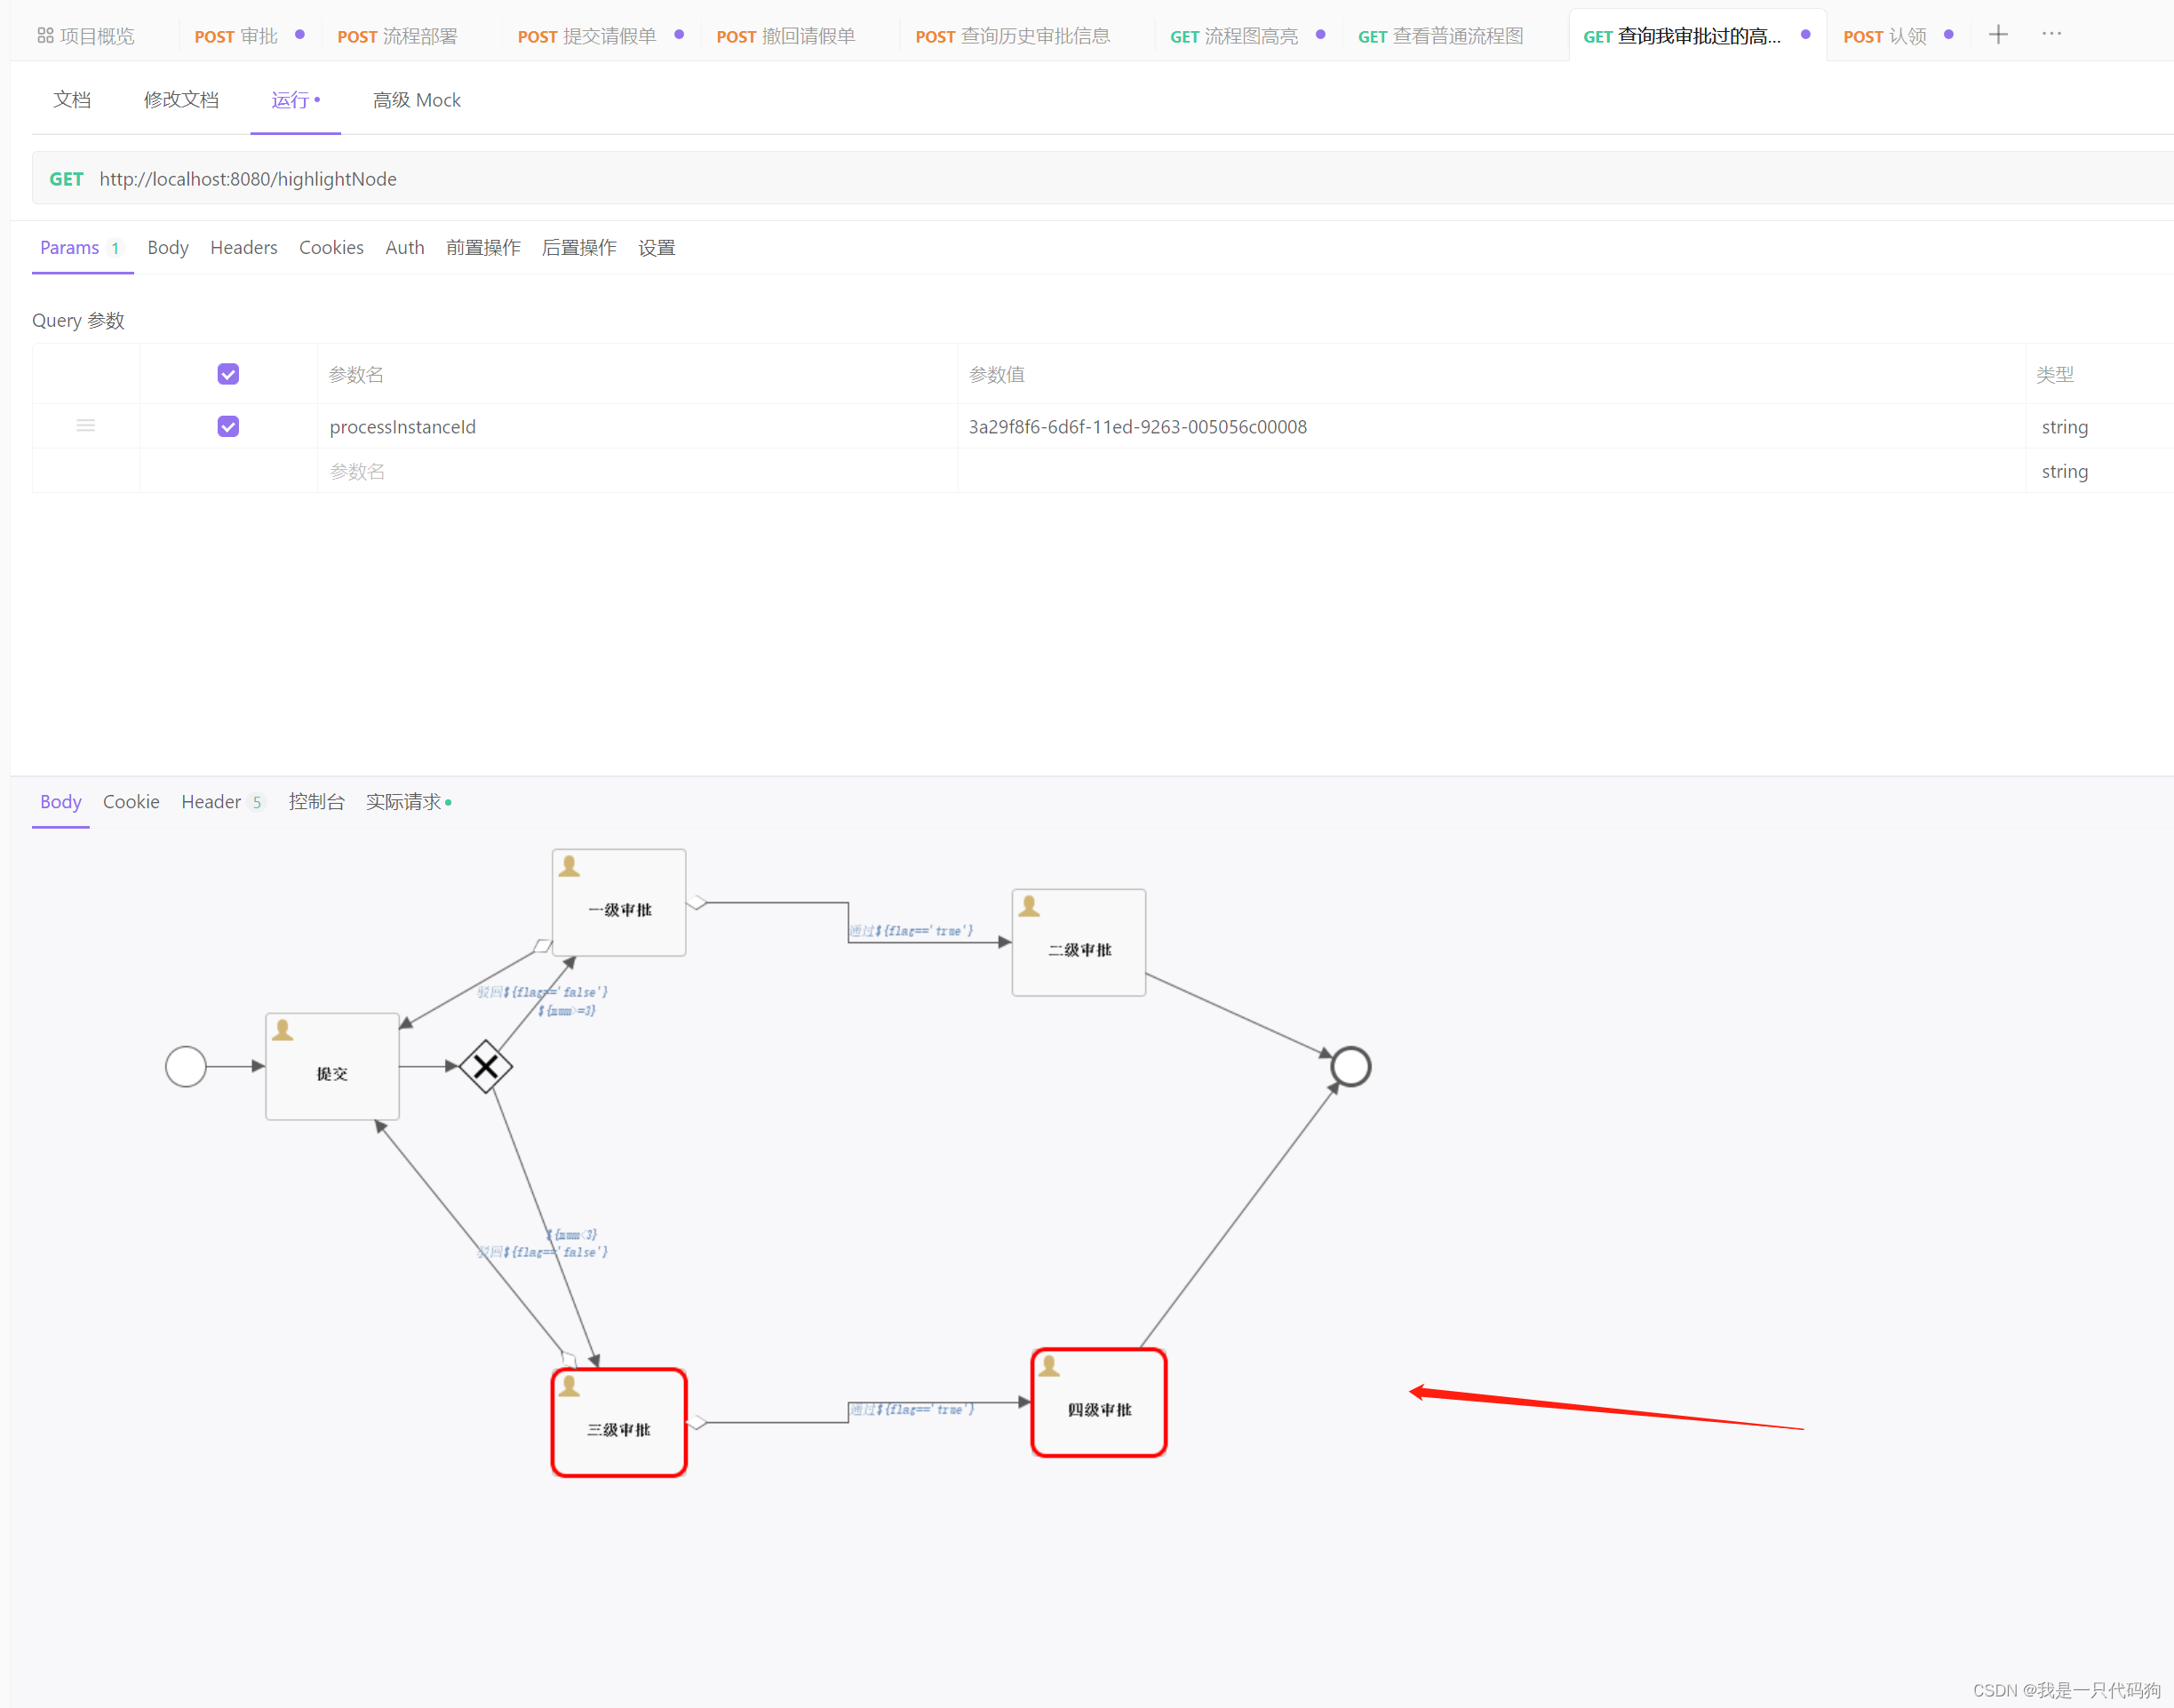
Task: Open the GET 流程图高亮 request tab
Action: coord(1234,35)
